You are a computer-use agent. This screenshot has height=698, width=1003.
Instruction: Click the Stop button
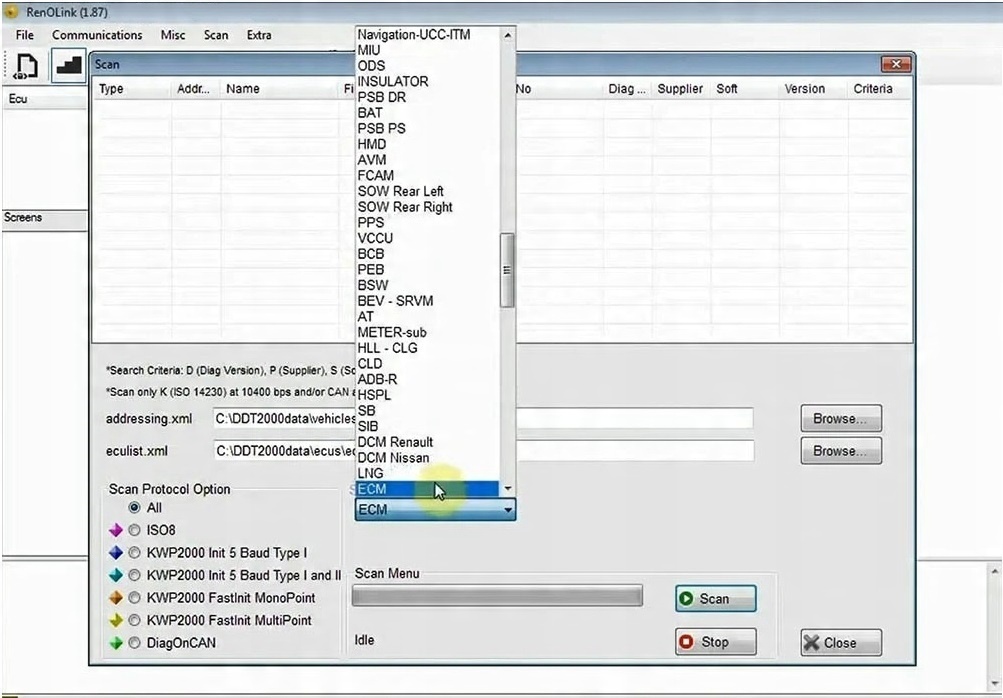[x=715, y=642]
